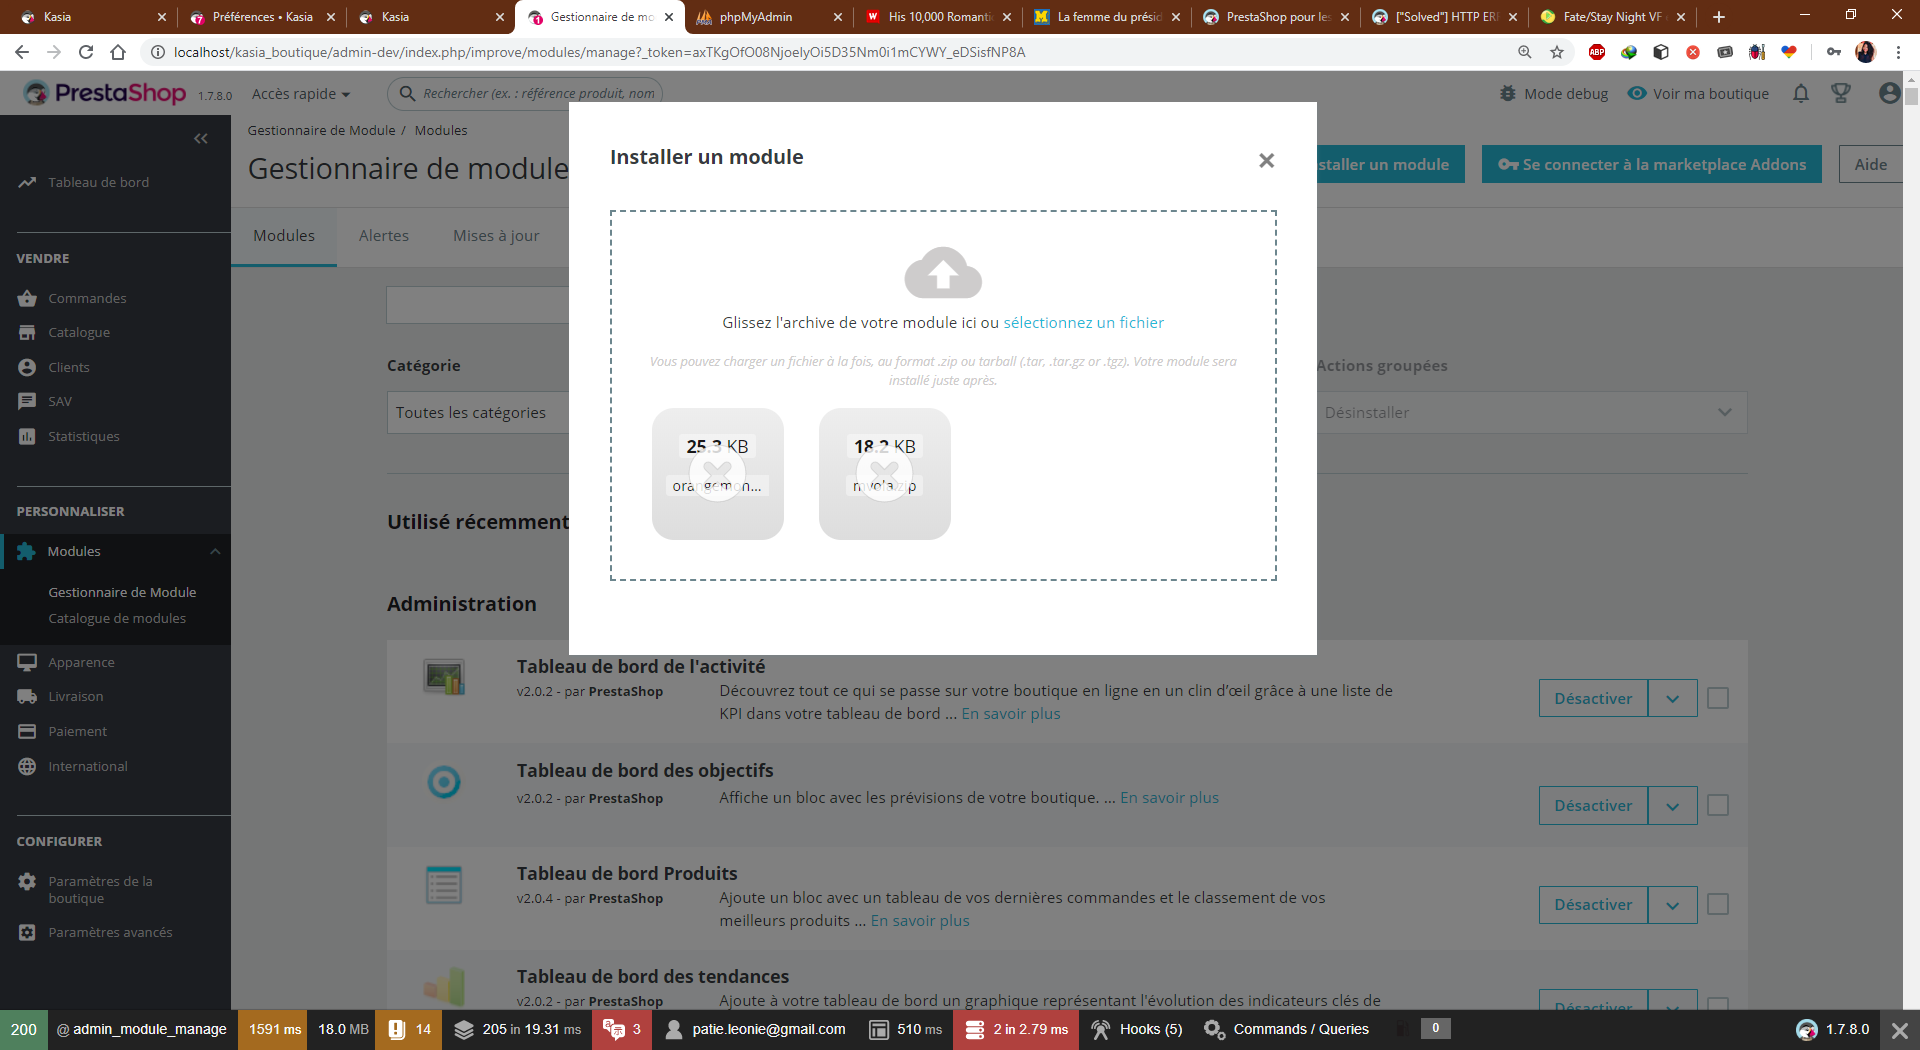Open the Désinstaller bulk actions dropdown
The image size is (1920, 1050).
click(x=1531, y=412)
